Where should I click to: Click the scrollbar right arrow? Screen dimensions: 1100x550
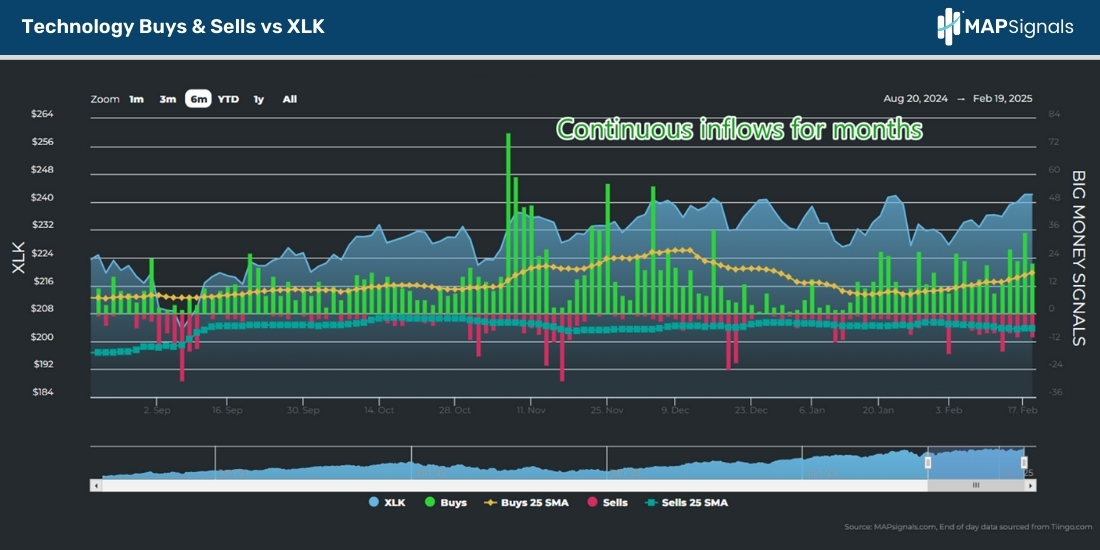(x=1031, y=485)
